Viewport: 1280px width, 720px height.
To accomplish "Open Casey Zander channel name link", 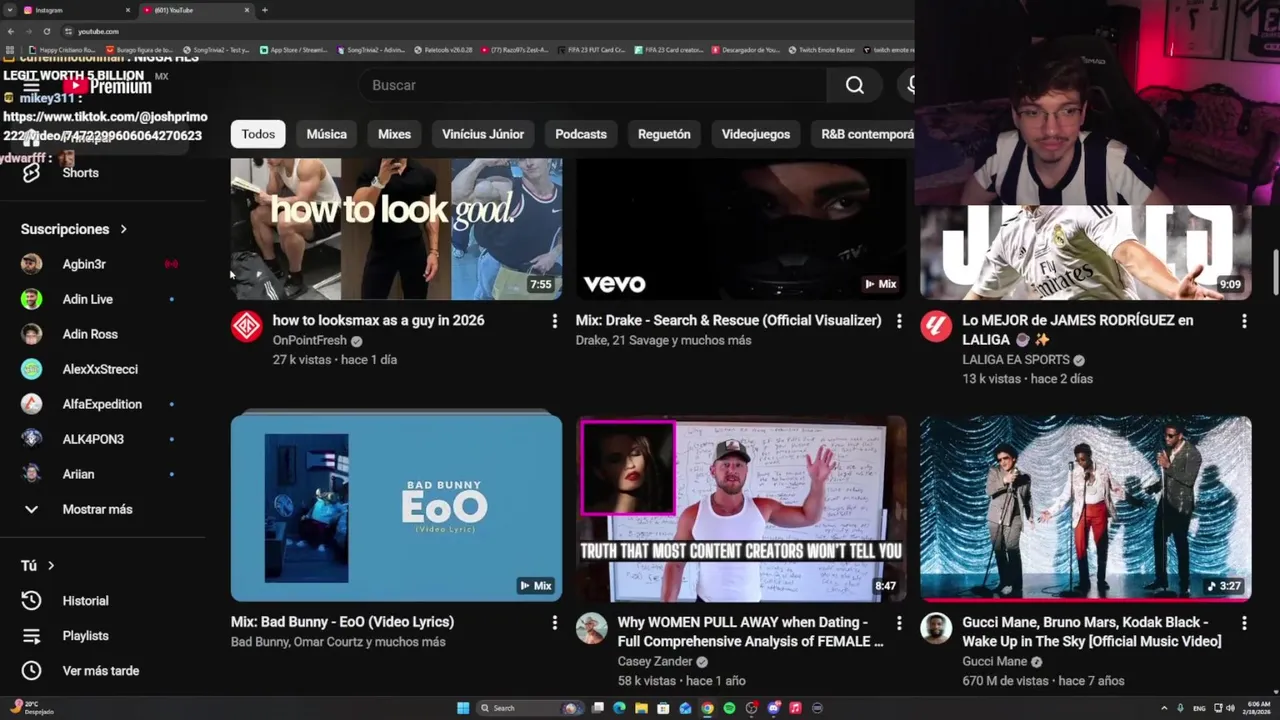I will pyautogui.click(x=655, y=661).
